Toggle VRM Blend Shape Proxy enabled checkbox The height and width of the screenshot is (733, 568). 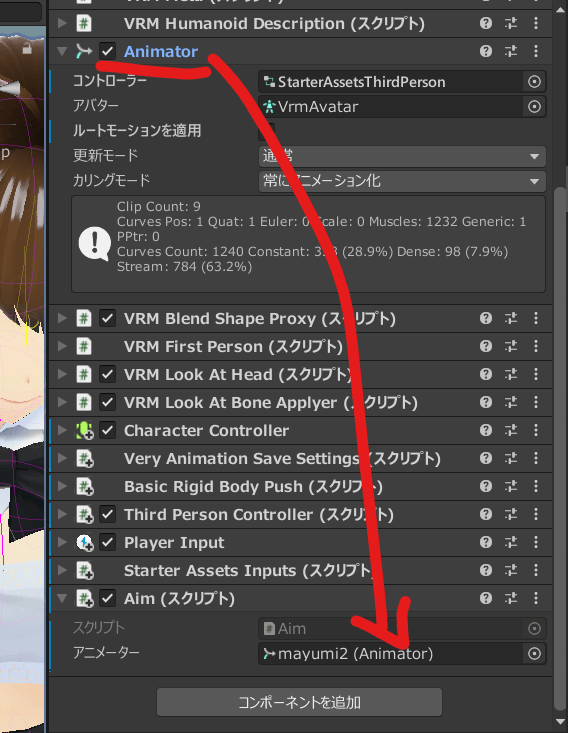point(108,318)
